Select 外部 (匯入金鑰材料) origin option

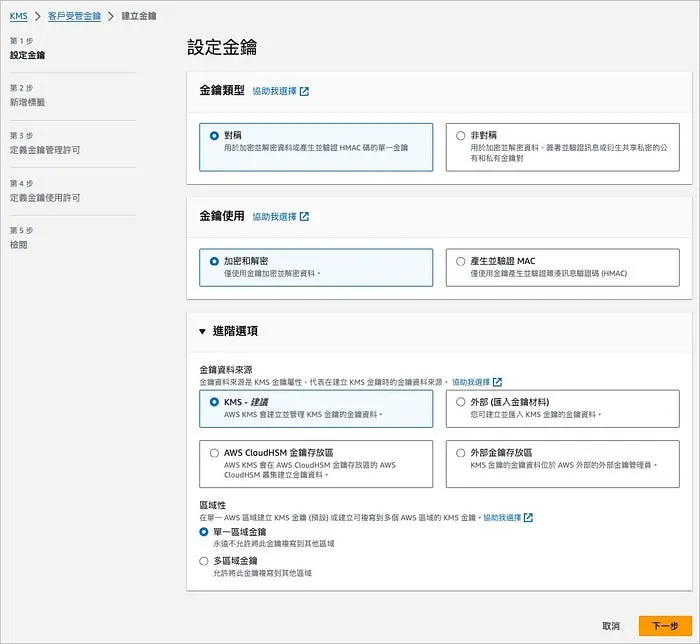click(562, 409)
